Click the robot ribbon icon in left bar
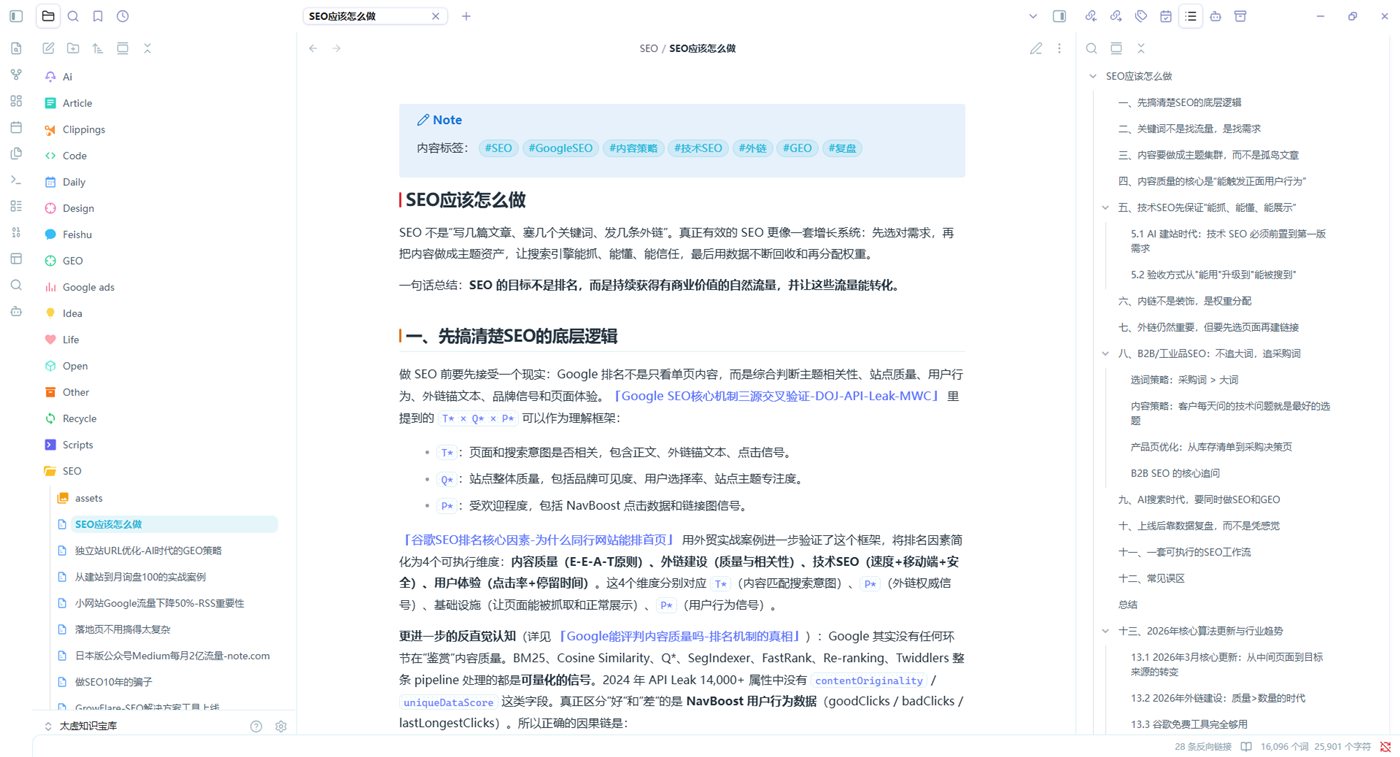 15,311
